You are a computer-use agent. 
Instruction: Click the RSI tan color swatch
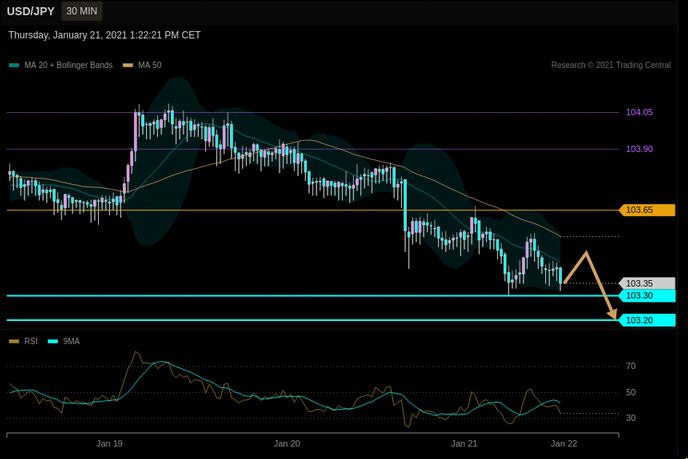14,341
